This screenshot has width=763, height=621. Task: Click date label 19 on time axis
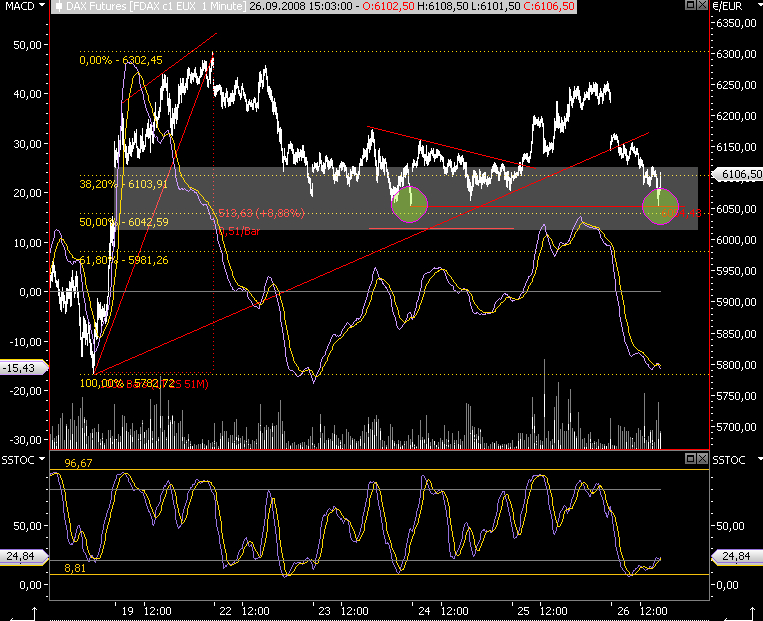127,611
